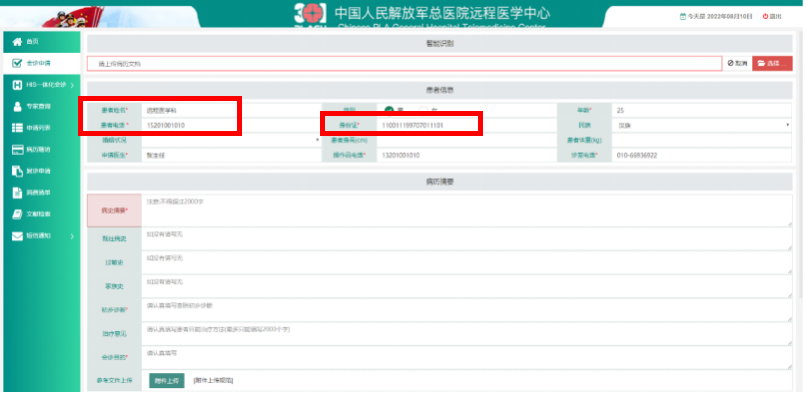The height and width of the screenshot is (394, 806).
Task: Click the 智能识别 section header
Action: [439, 43]
